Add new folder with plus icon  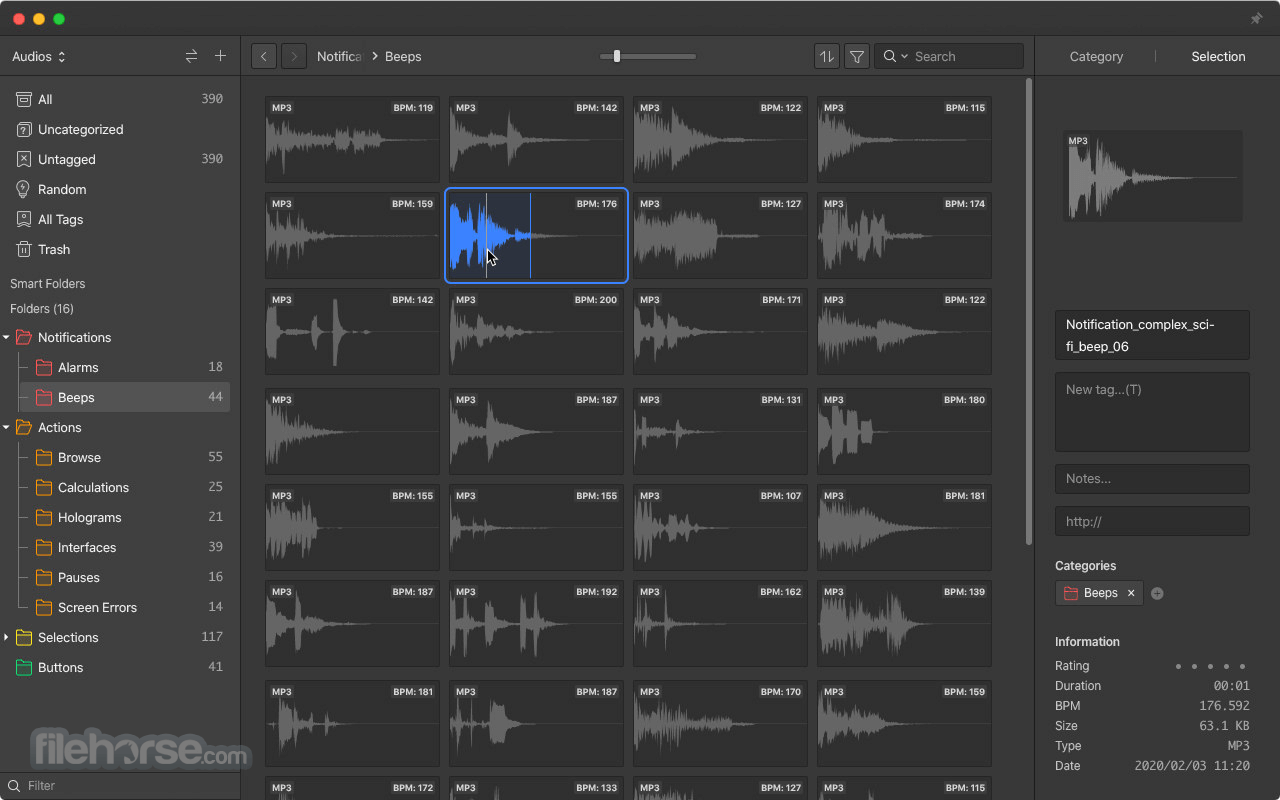click(x=220, y=57)
